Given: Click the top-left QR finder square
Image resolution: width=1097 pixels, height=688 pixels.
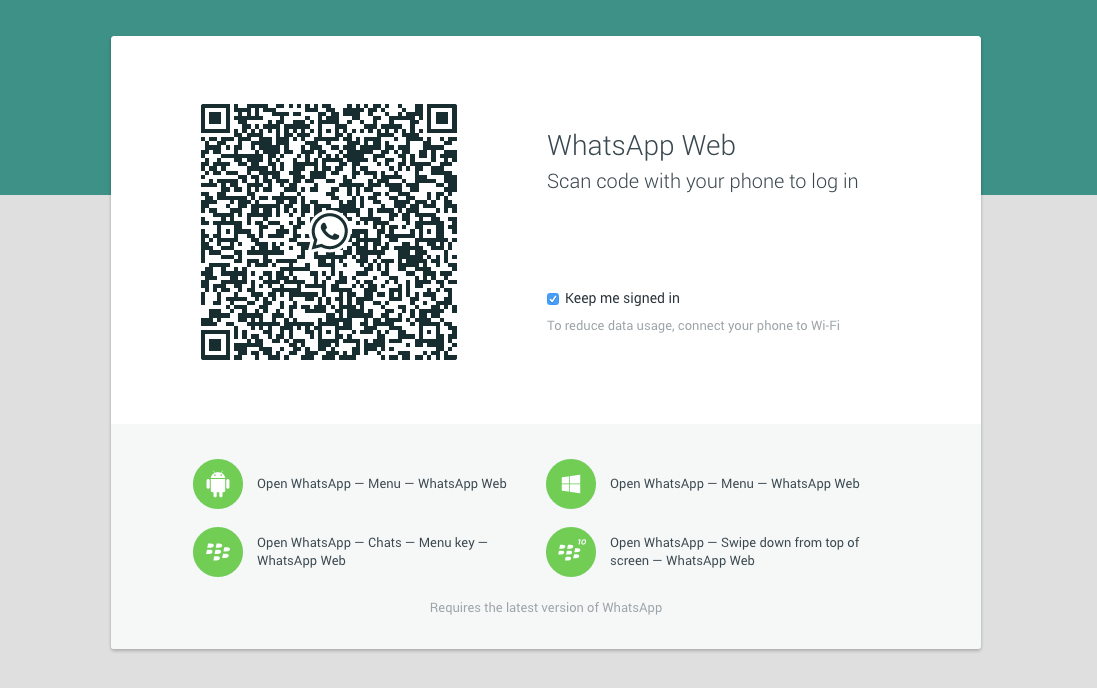Looking at the screenshot, I should tap(217, 120).
